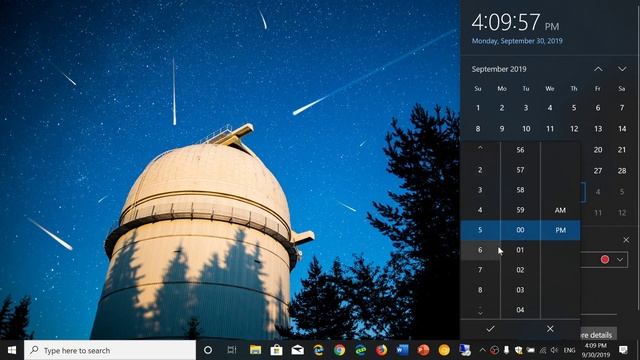This screenshot has width=640, height=360.
Task: Select minute 57 in the time picker
Action: (520, 170)
